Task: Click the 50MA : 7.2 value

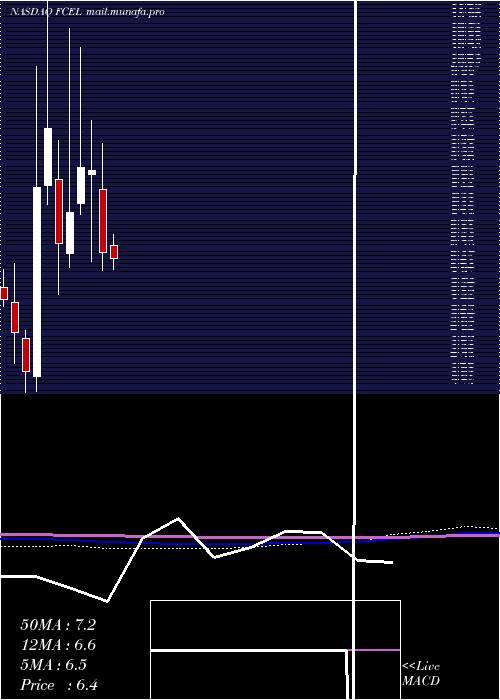Action: [58, 625]
